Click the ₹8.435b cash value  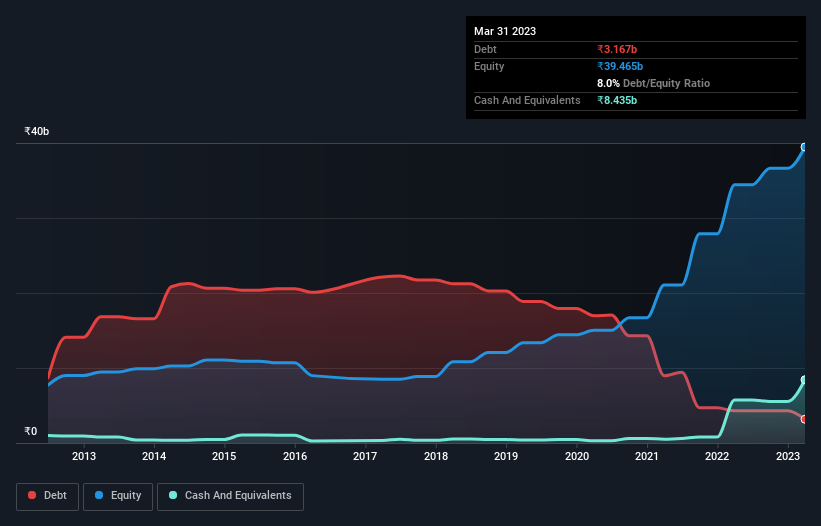[617, 100]
